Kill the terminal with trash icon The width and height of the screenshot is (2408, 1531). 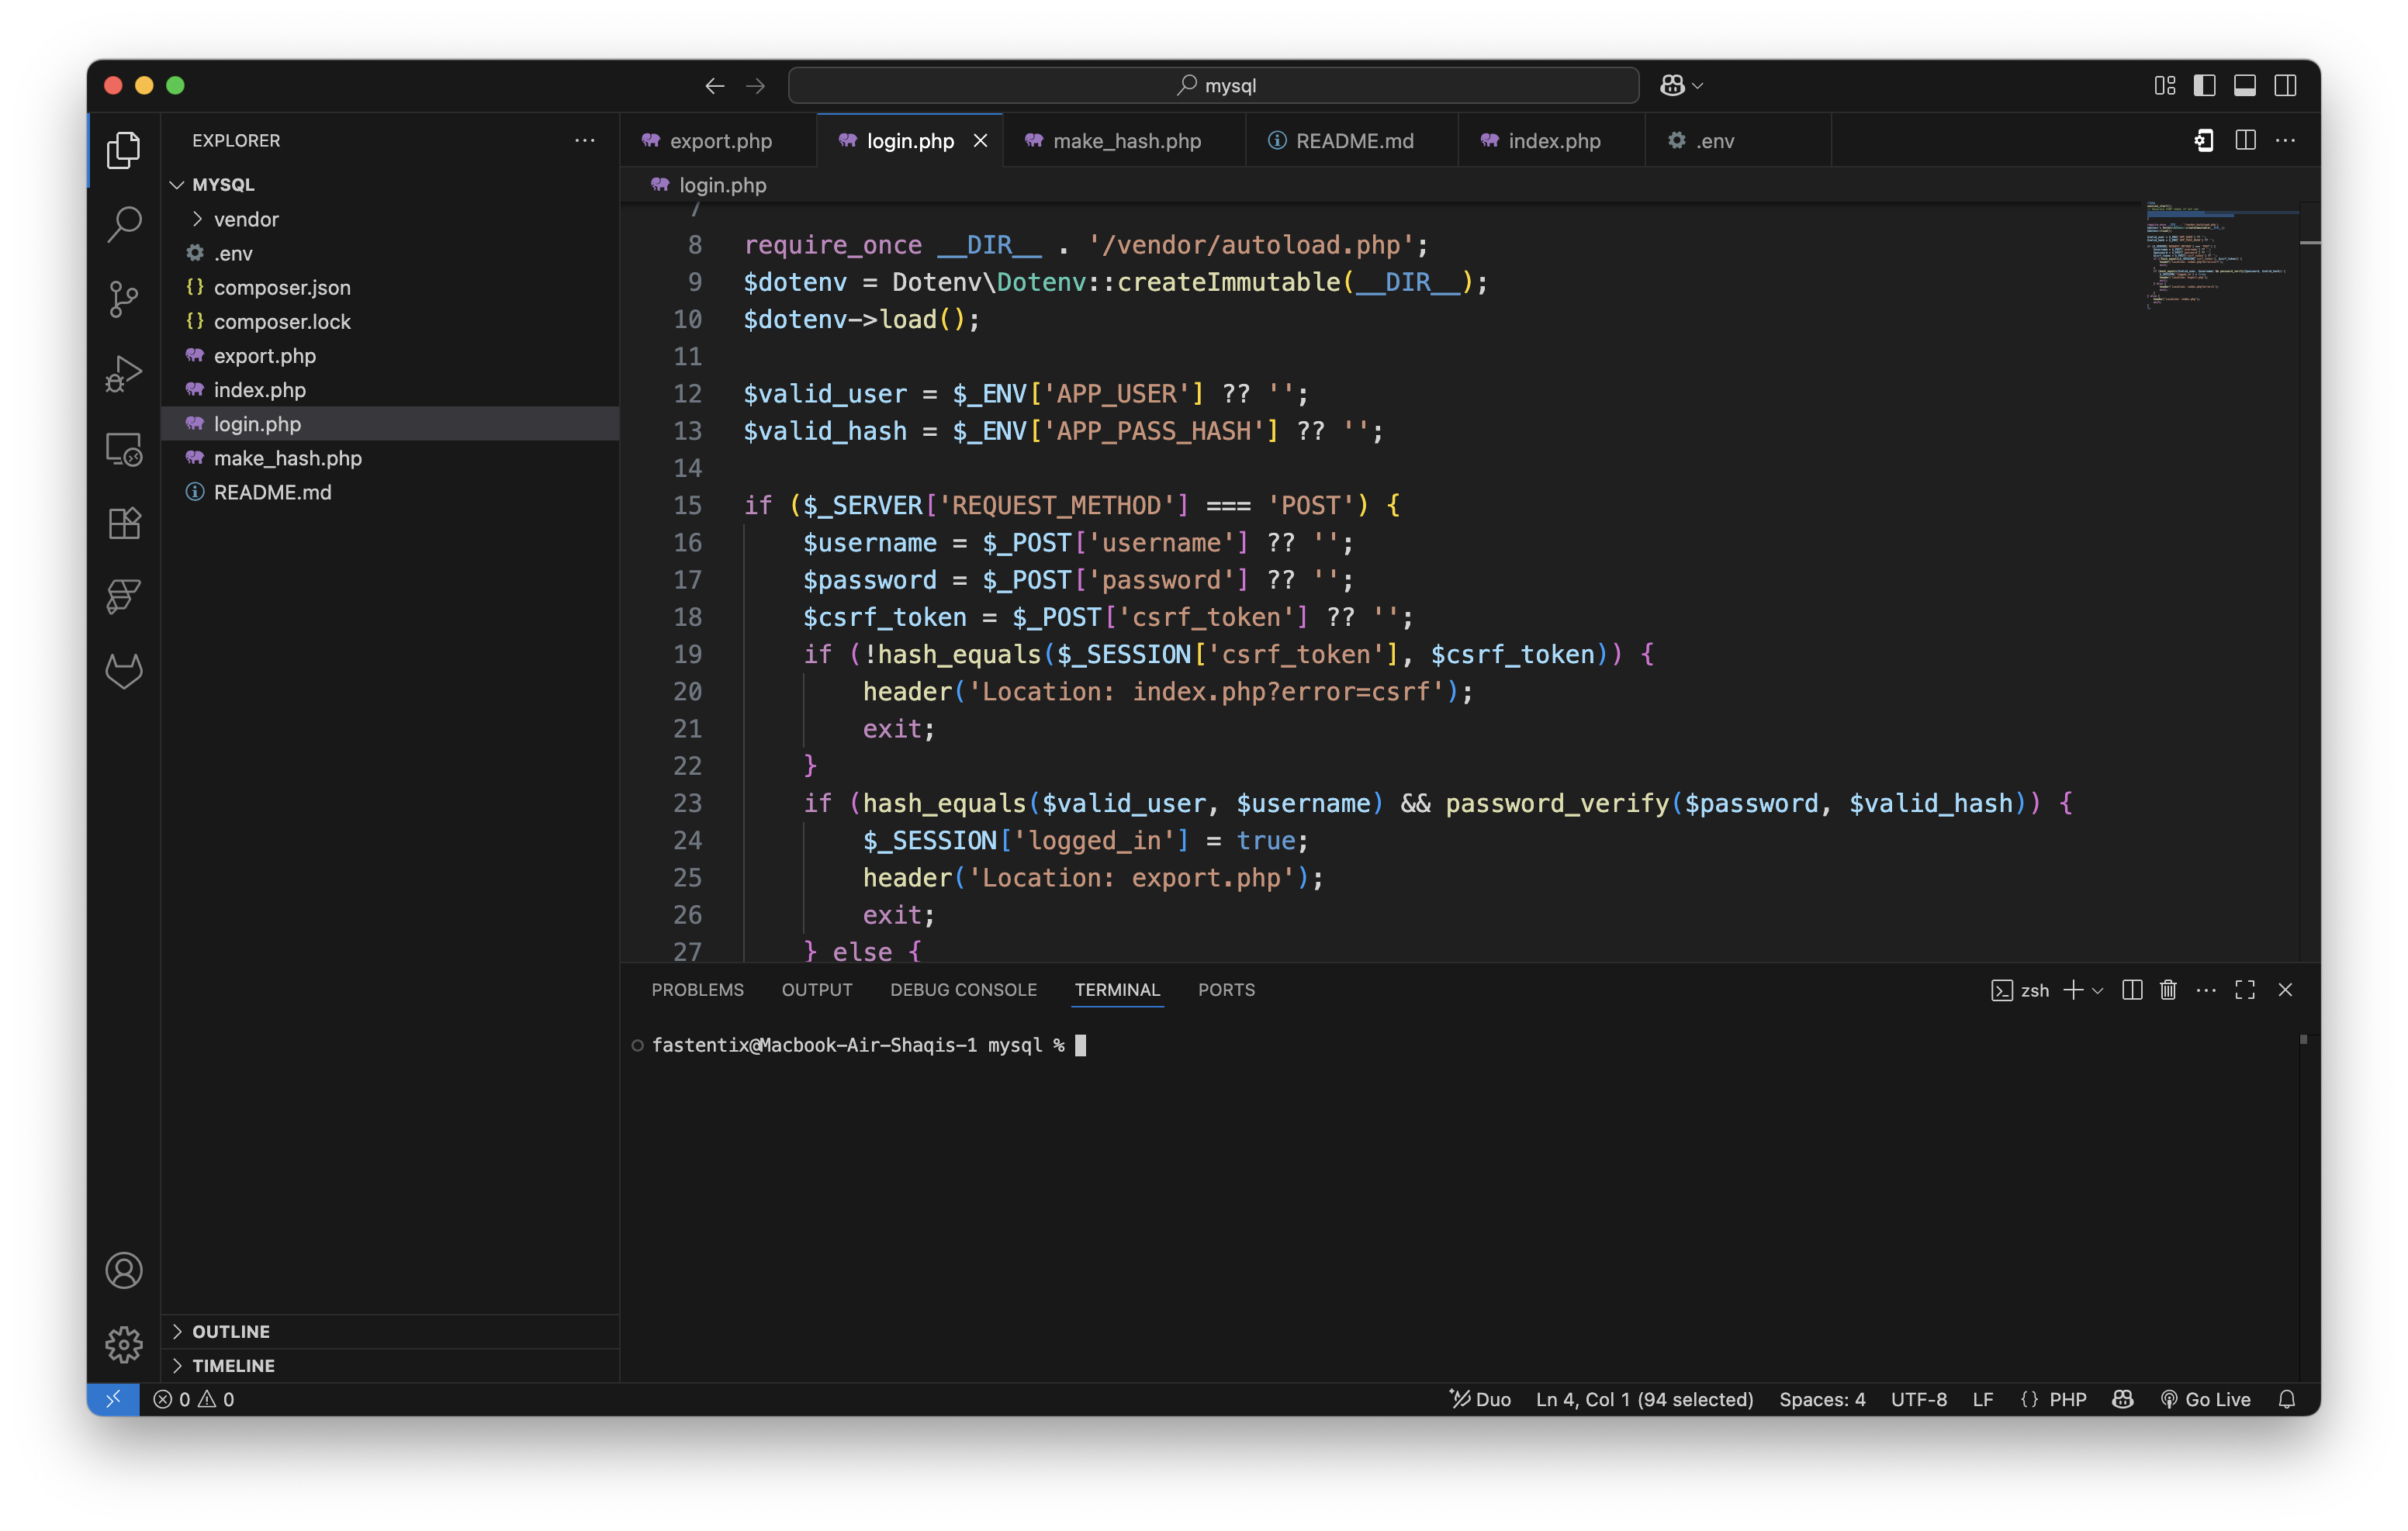click(2167, 989)
